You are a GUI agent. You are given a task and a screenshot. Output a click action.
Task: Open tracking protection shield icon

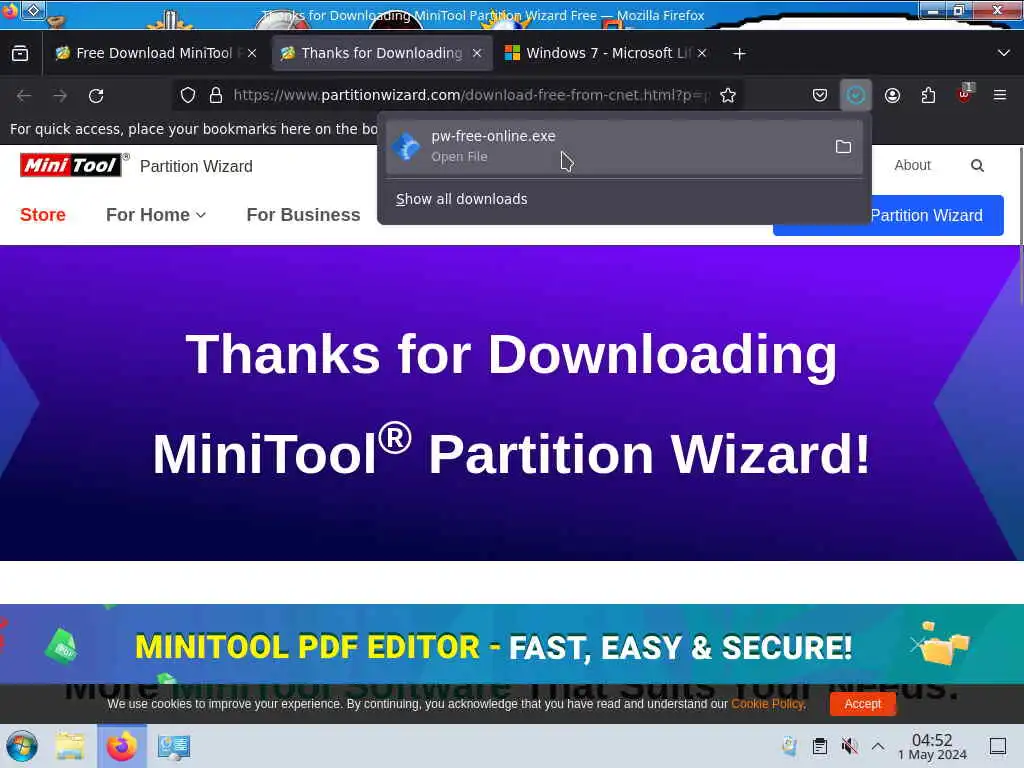(x=188, y=95)
